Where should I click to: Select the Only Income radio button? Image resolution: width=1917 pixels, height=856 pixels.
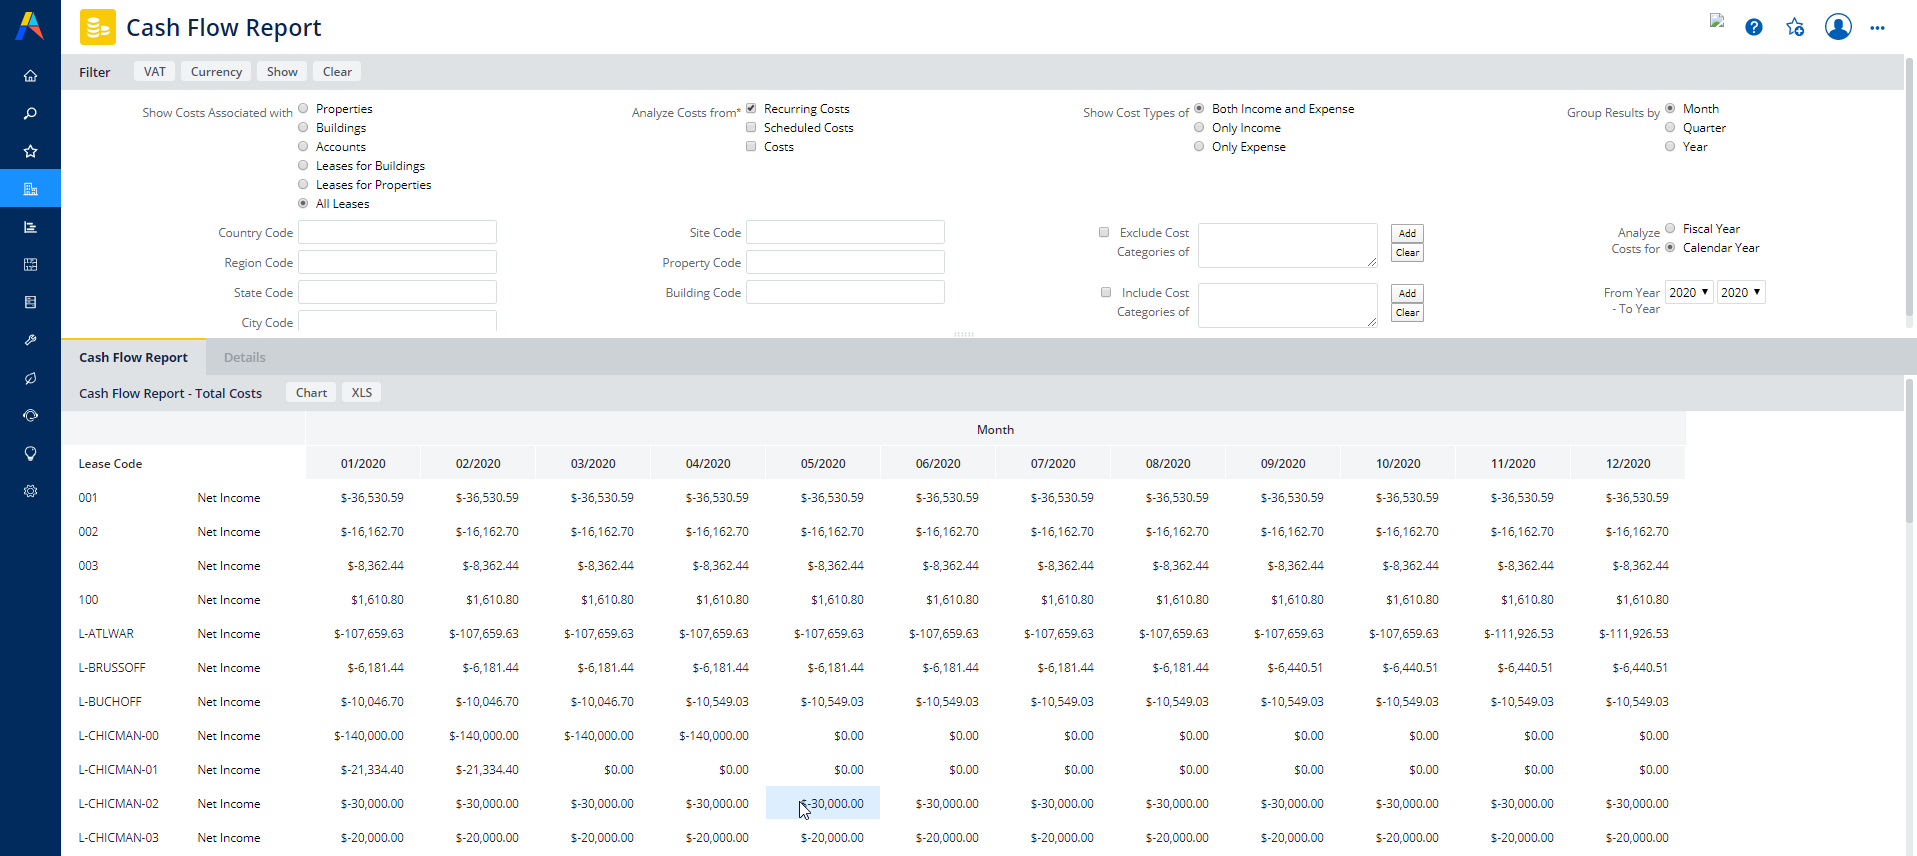(x=1199, y=128)
